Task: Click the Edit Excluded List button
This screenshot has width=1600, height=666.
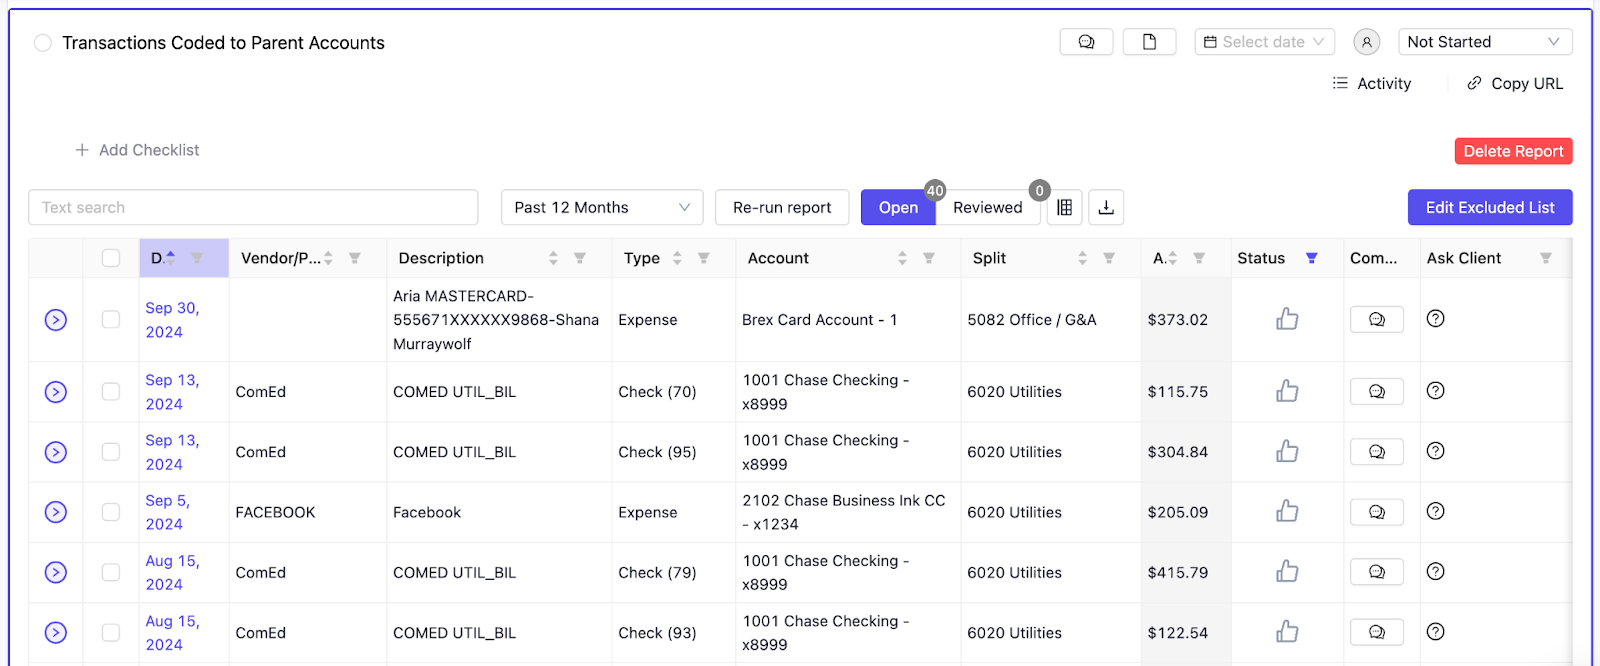Action: coord(1489,207)
